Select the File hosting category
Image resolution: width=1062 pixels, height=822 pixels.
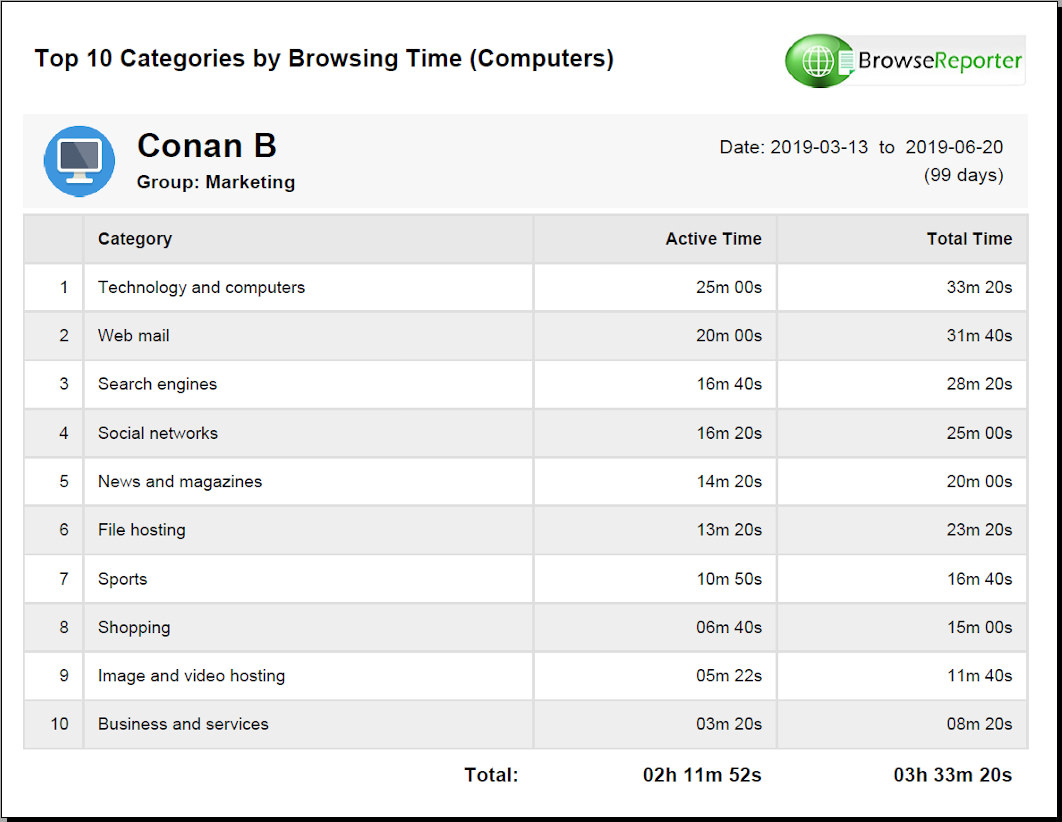[x=142, y=530]
